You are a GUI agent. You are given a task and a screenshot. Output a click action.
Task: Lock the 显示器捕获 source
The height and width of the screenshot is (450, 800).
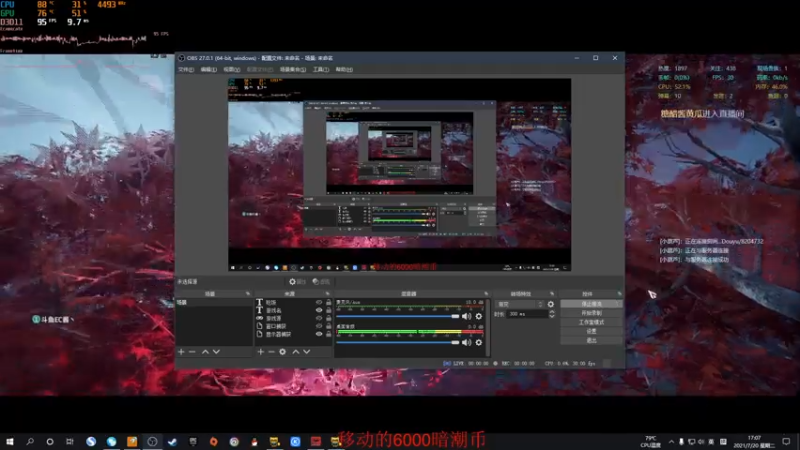(329, 334)
